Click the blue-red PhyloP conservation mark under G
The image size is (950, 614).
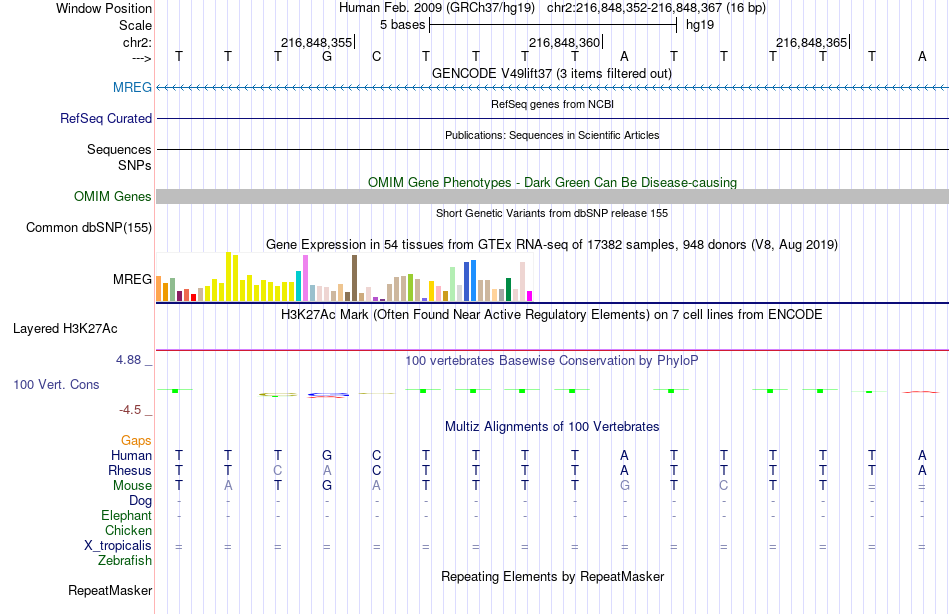click(328, 395)
